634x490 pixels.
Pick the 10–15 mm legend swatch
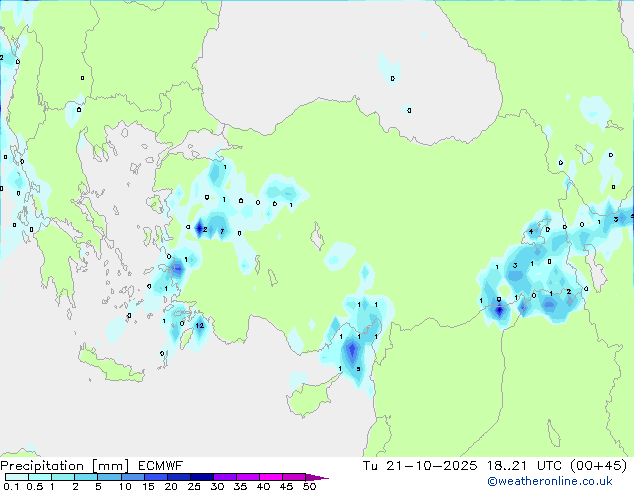(132, 477)
